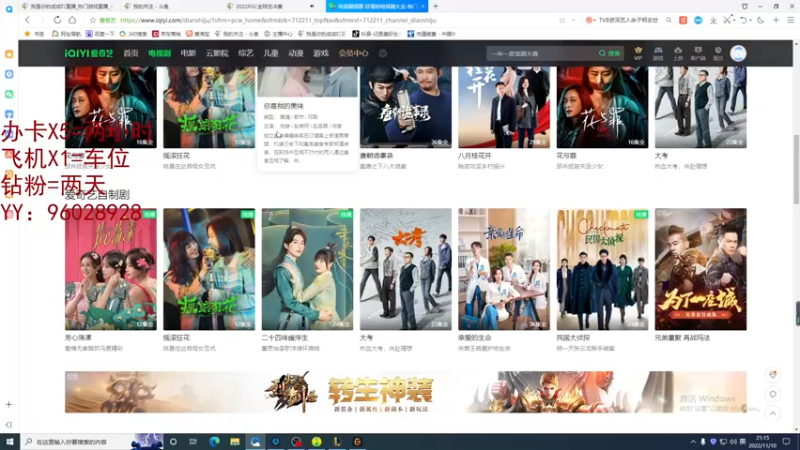Open the client download icon in header
Viewport: 800px width, 450px height.
[698, 53]
